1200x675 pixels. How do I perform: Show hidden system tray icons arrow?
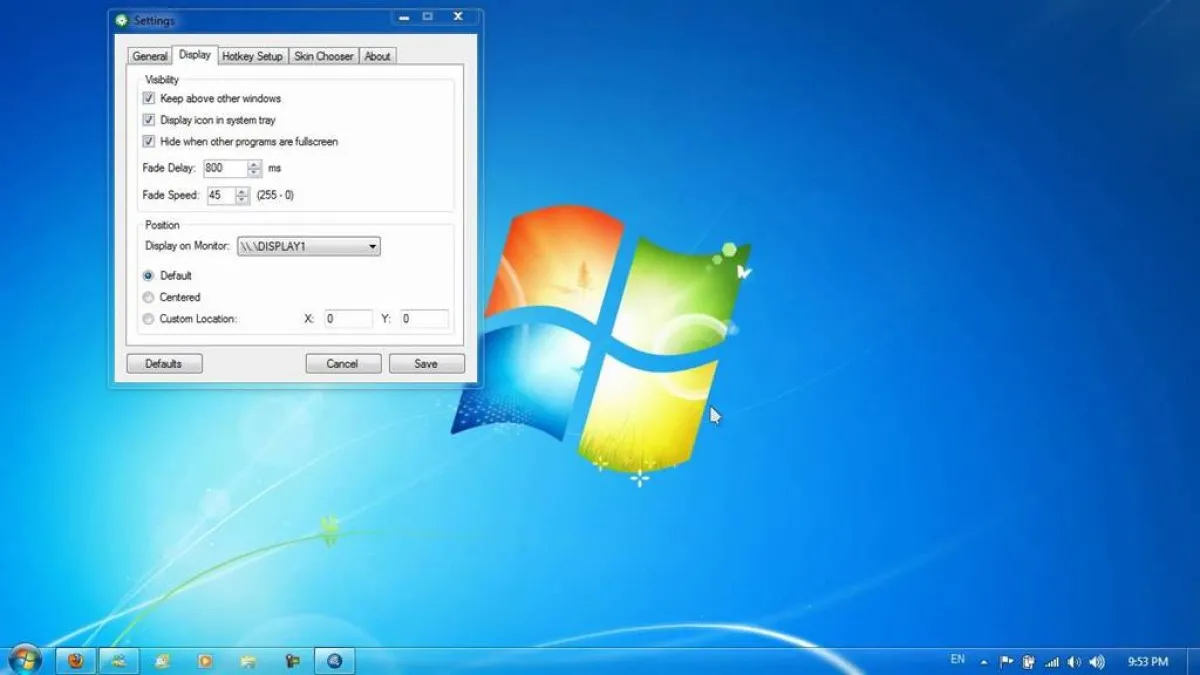pos(983,662)
